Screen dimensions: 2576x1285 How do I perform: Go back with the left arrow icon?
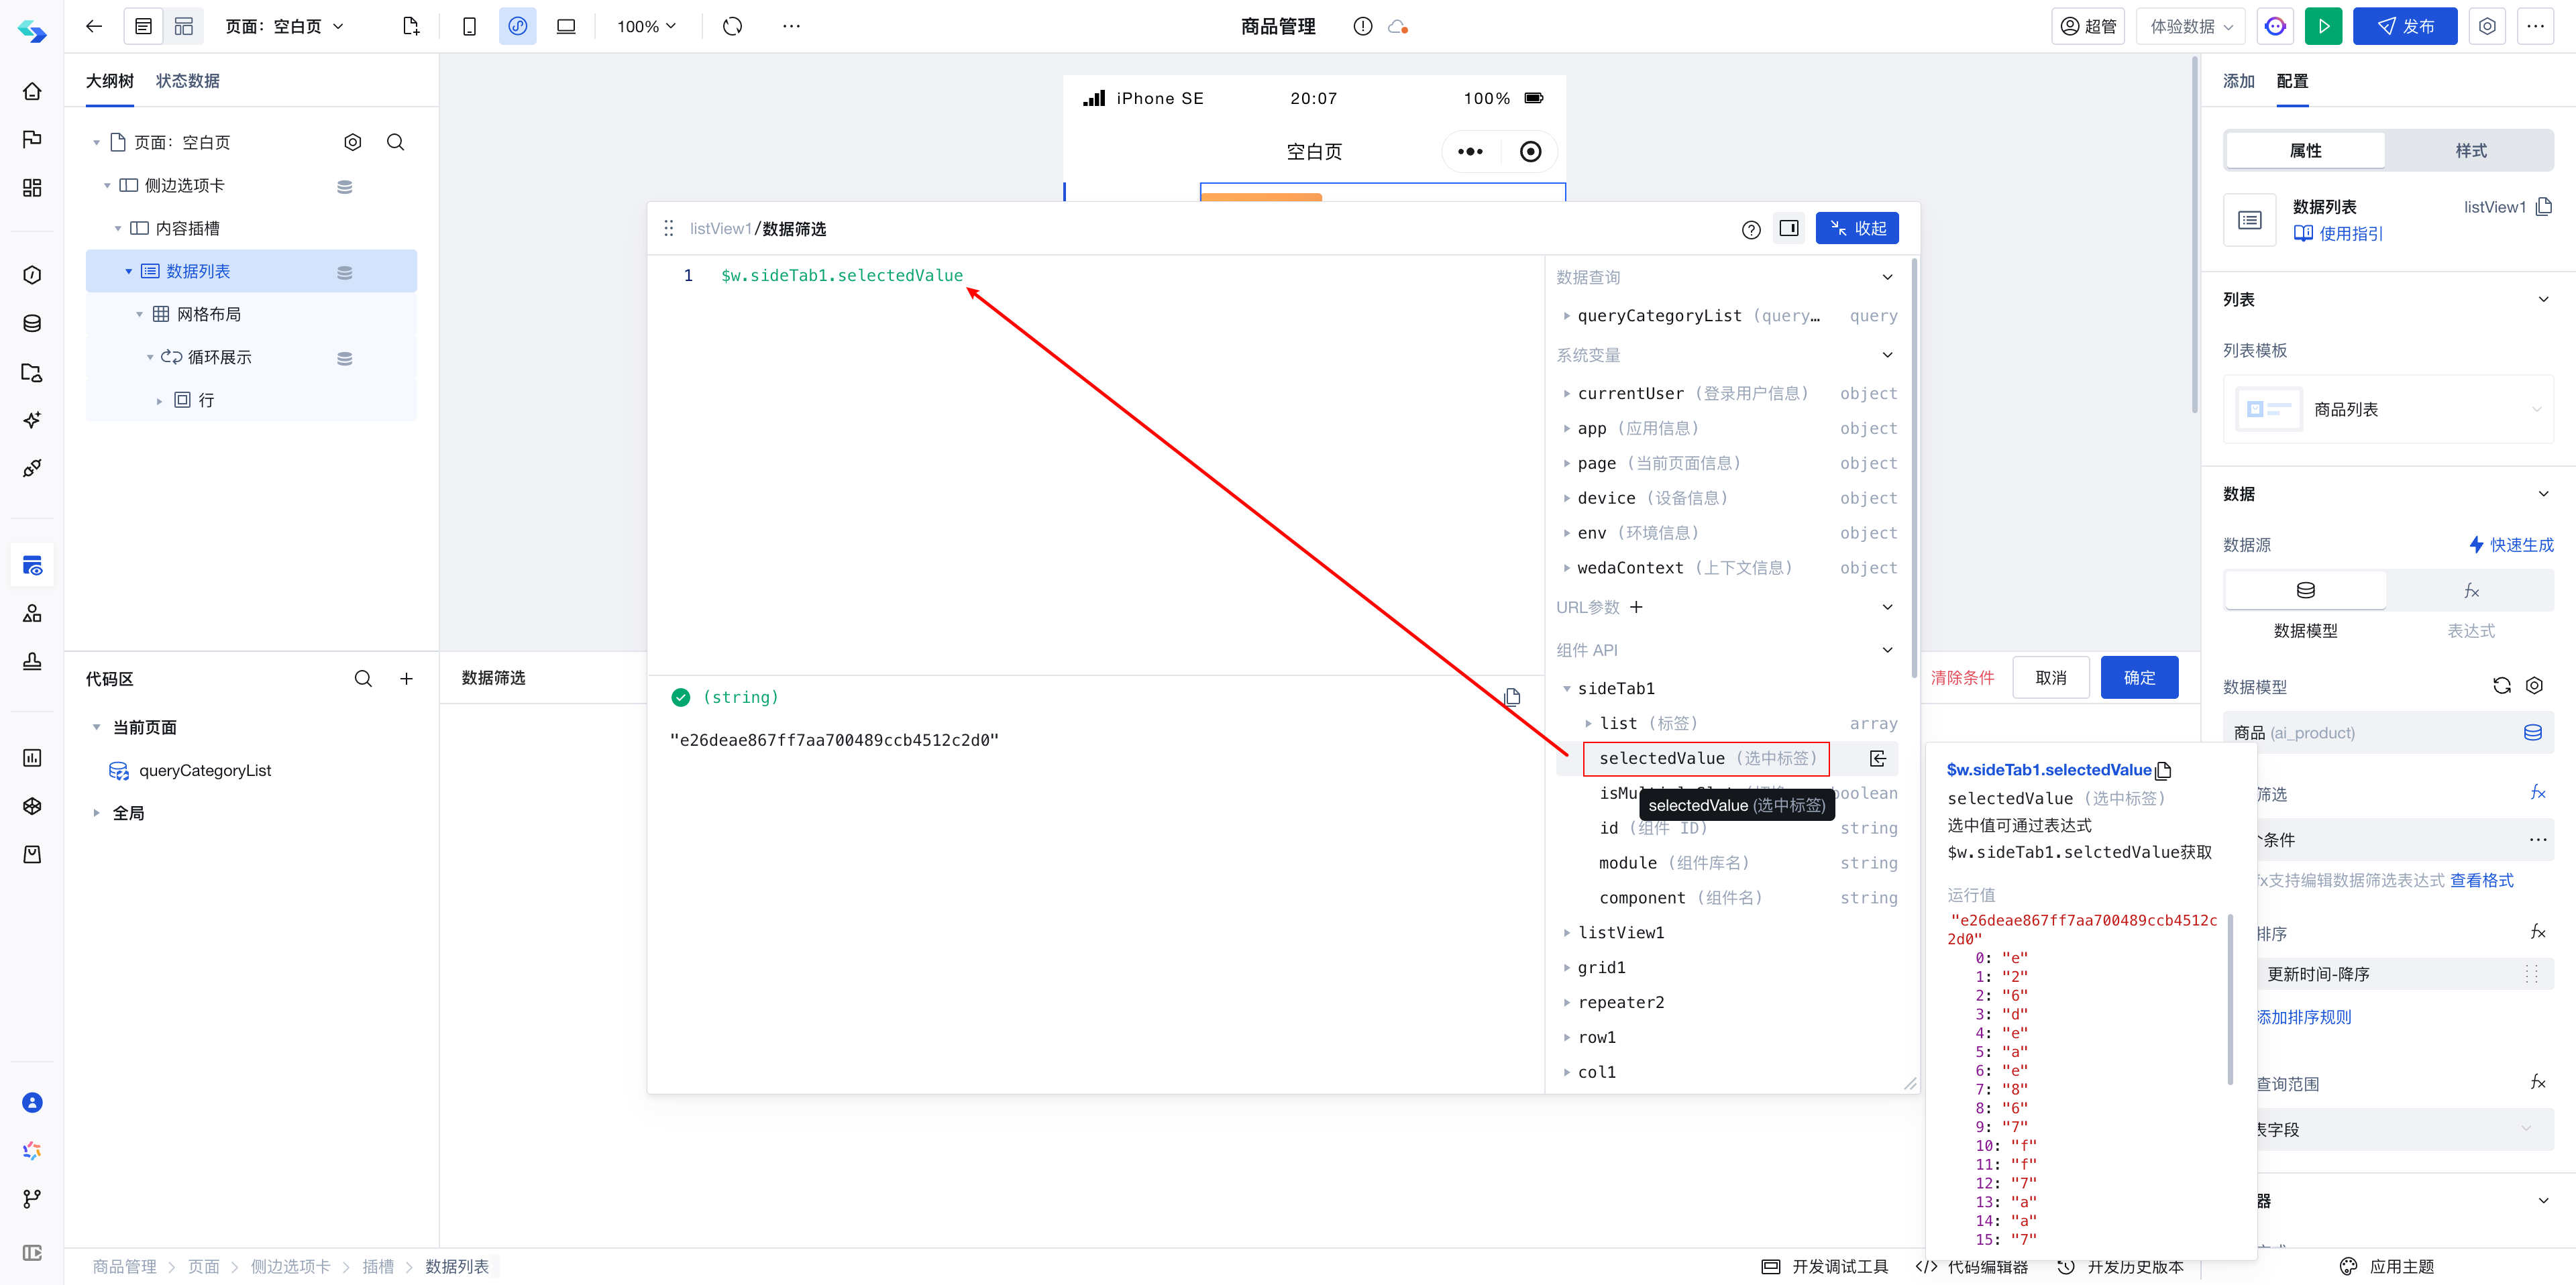click(x=94, y=27)
